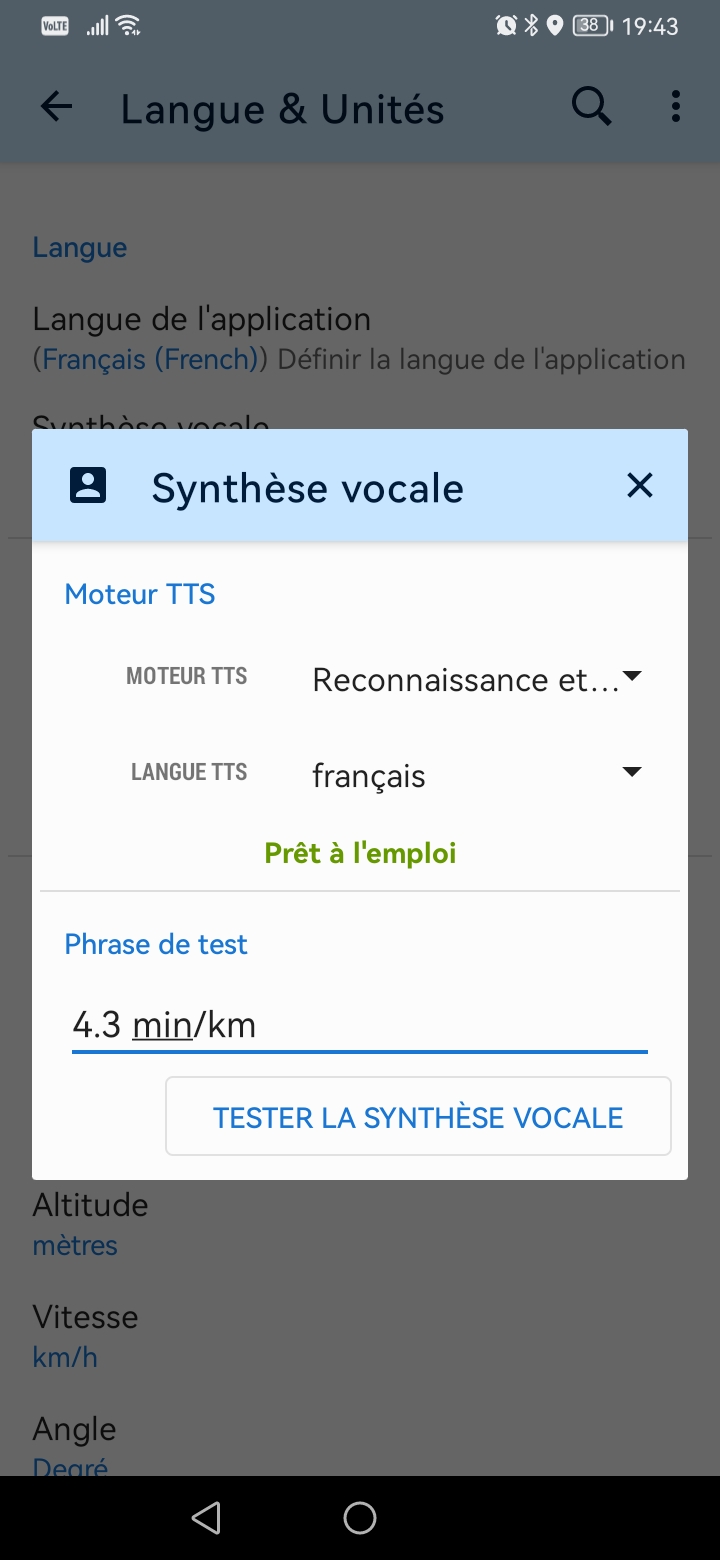Open the three-dot overflow menu
720x1560 pixels.
676,107
